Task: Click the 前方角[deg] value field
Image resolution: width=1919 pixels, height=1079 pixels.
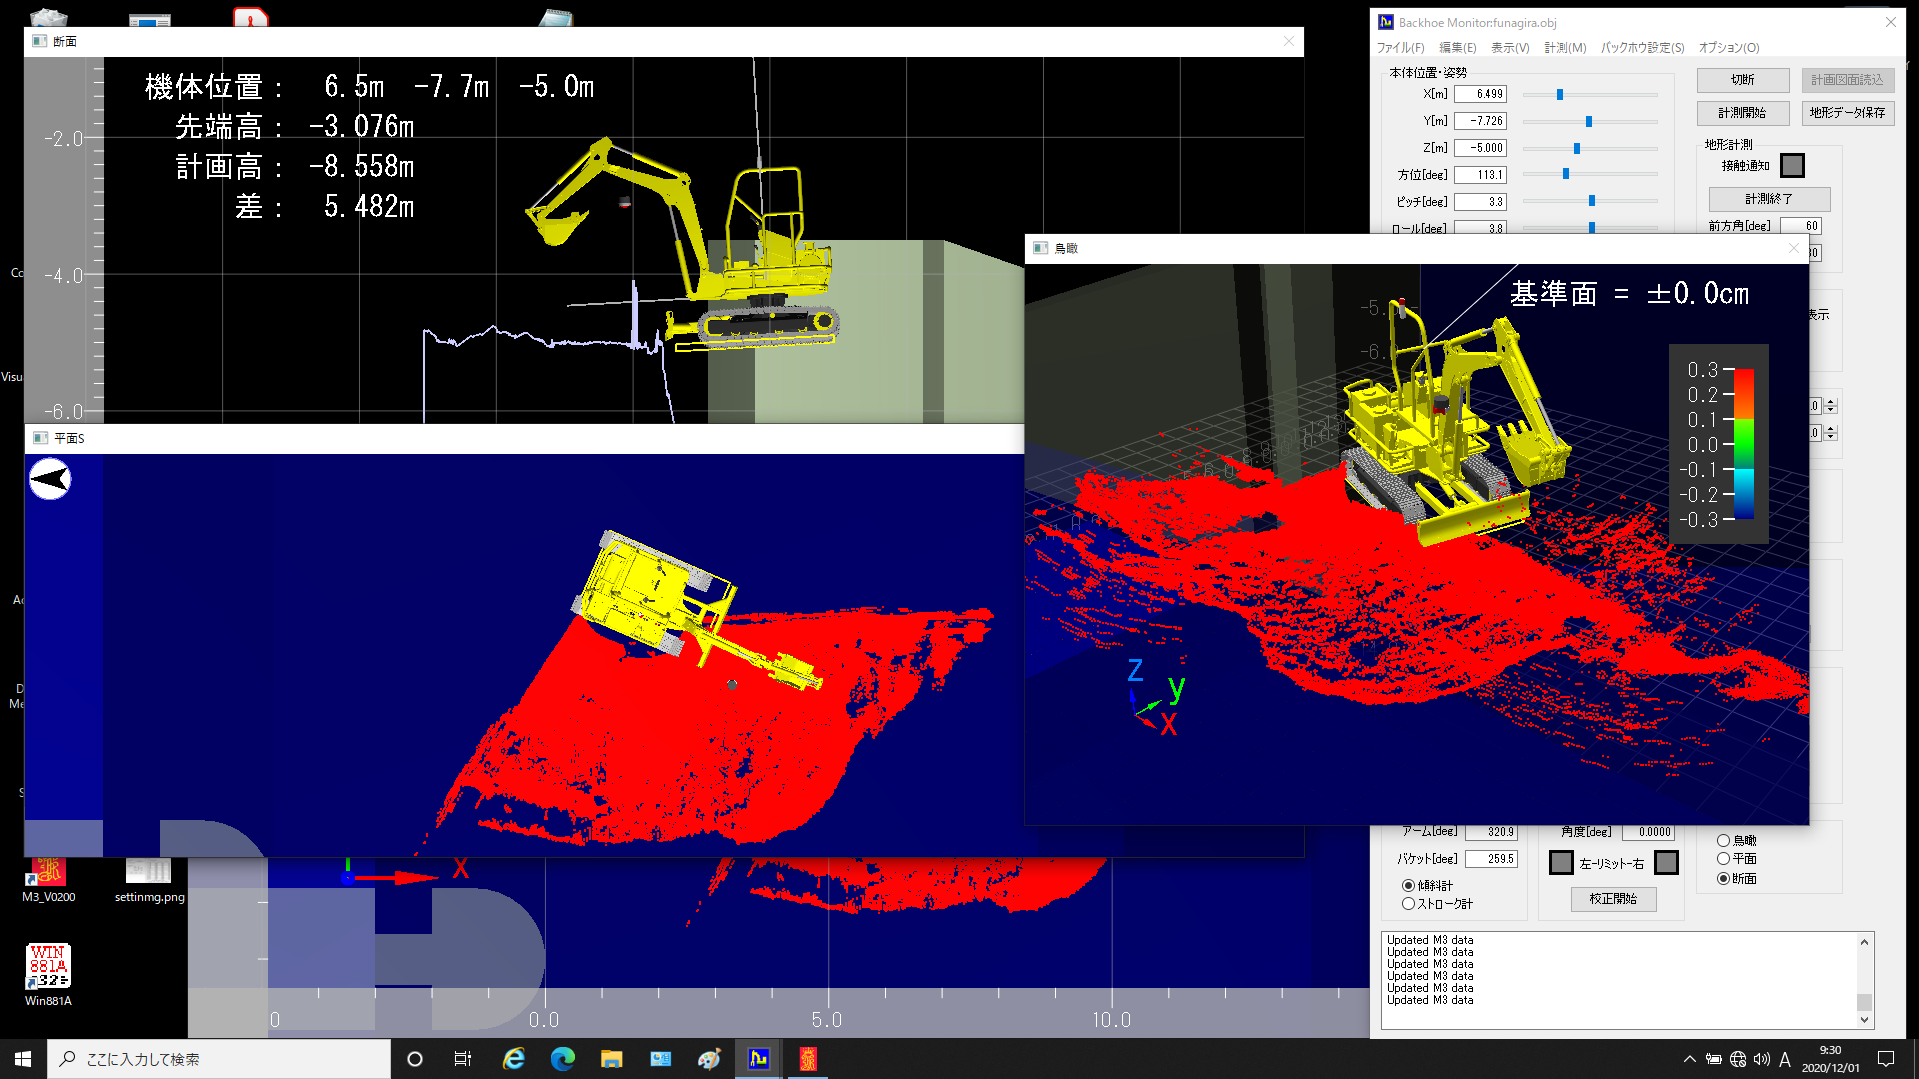Action: (1800, 226)
